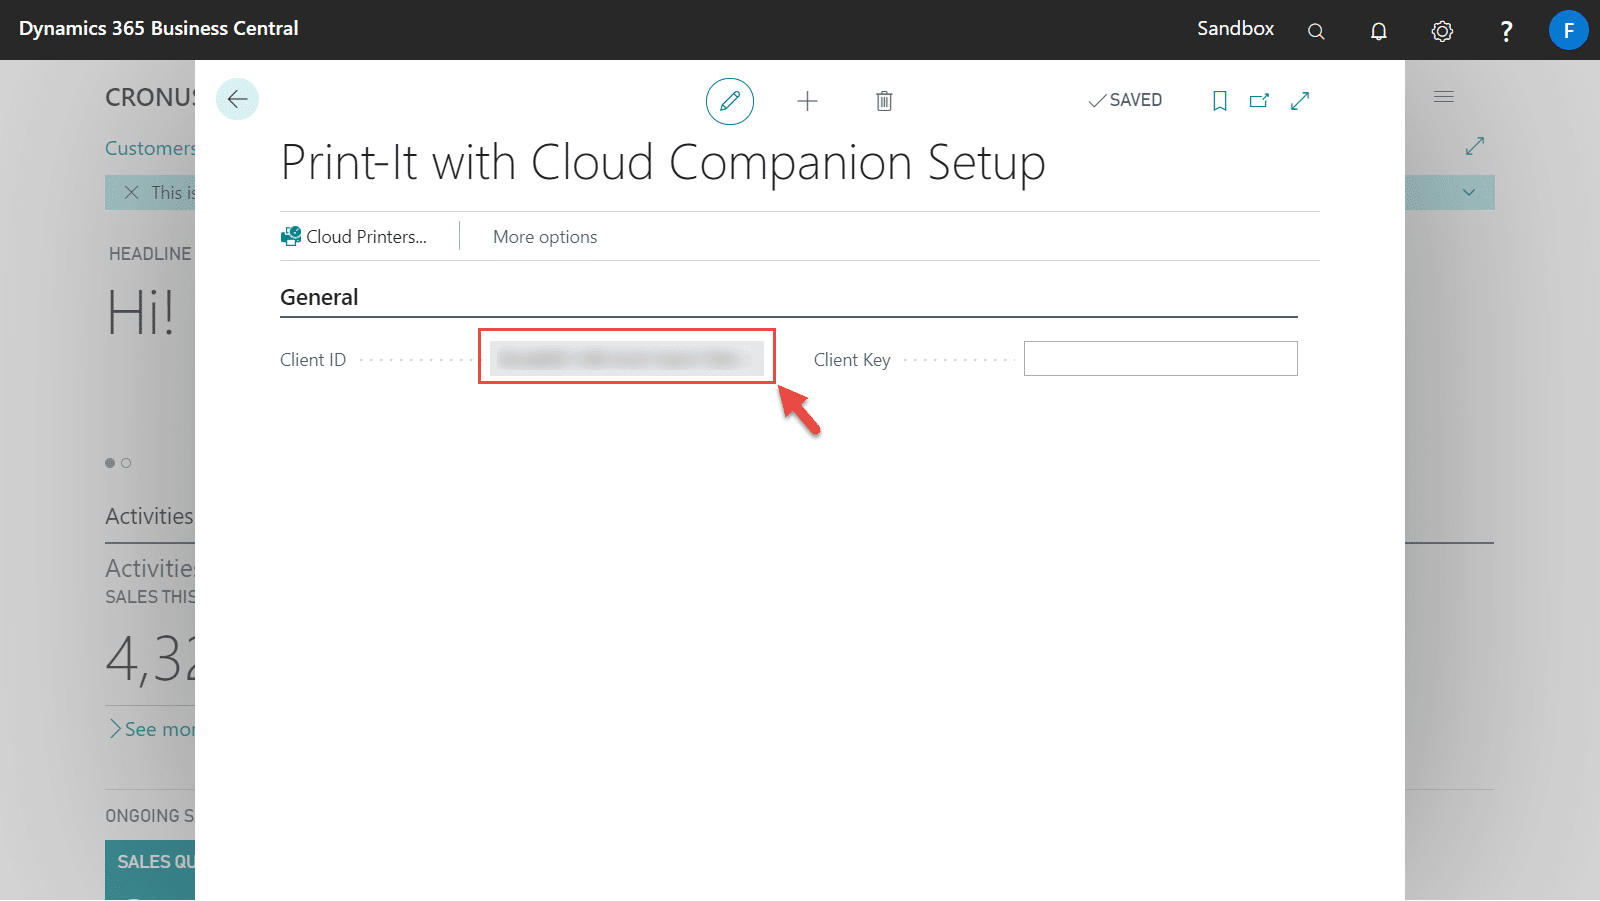1600x901 pixels.
Task: Open the Sales Quotes tile in background
Action: click(x=150, y=870)
